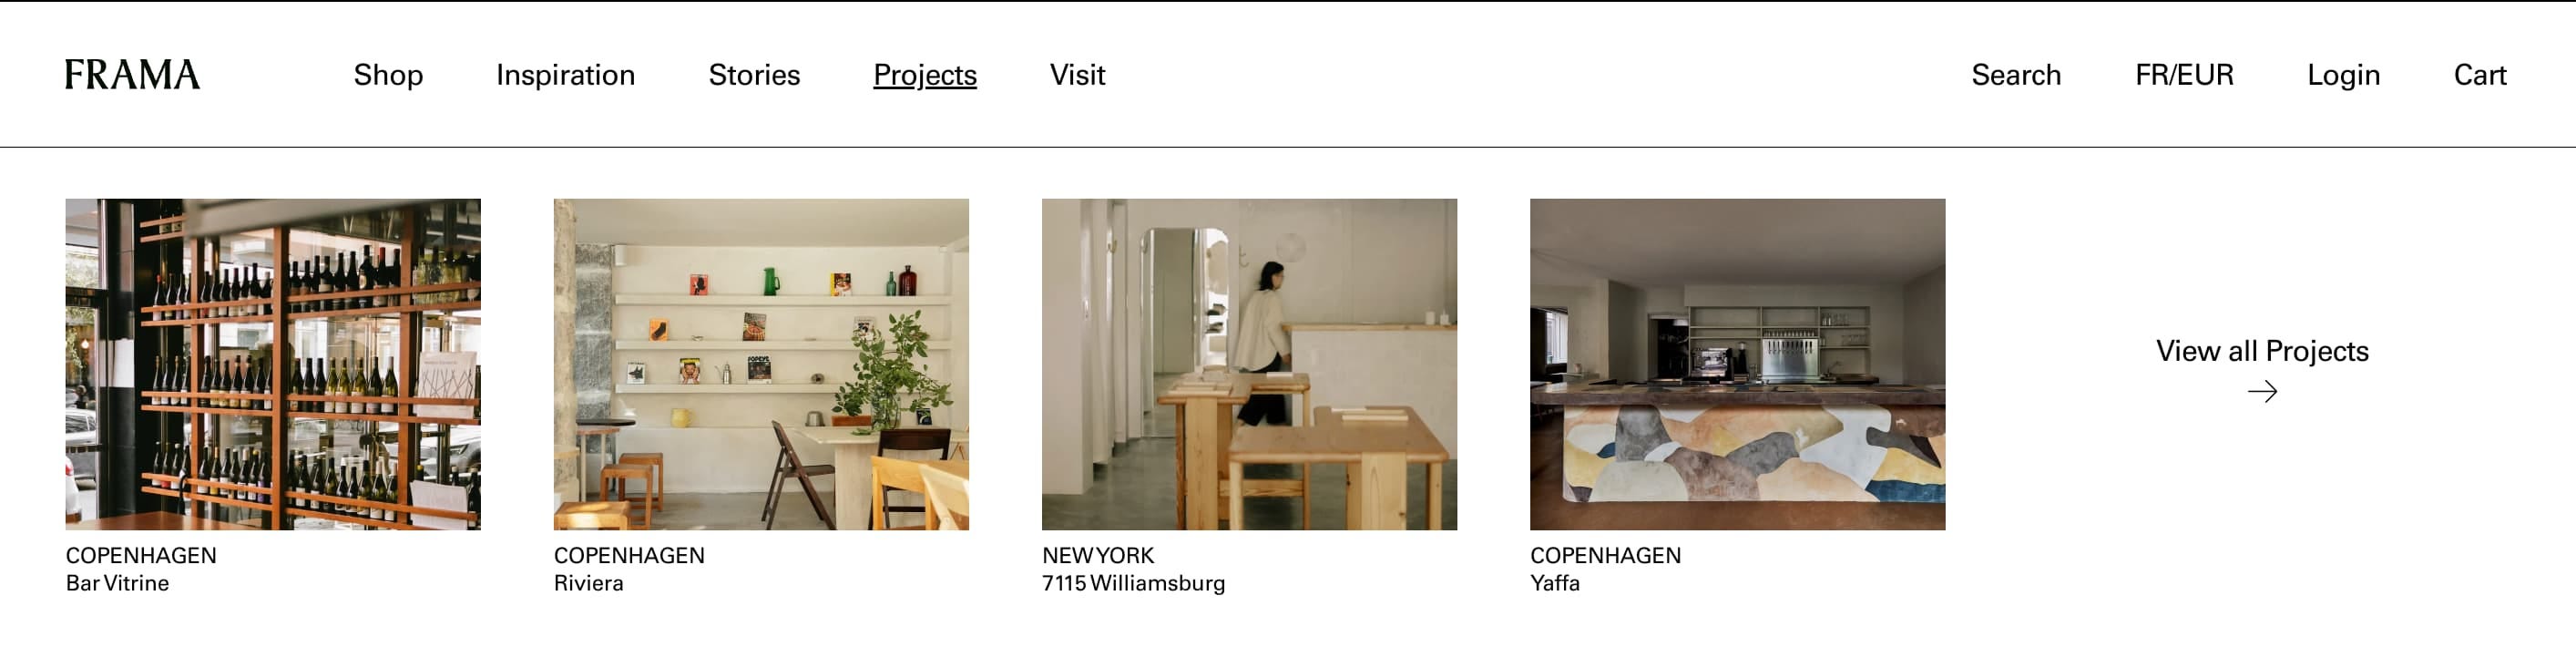Image resolution: width=2576 pixels, height=647 pixels.
Task: Open the Visit page
Action: coord(1077,75)
